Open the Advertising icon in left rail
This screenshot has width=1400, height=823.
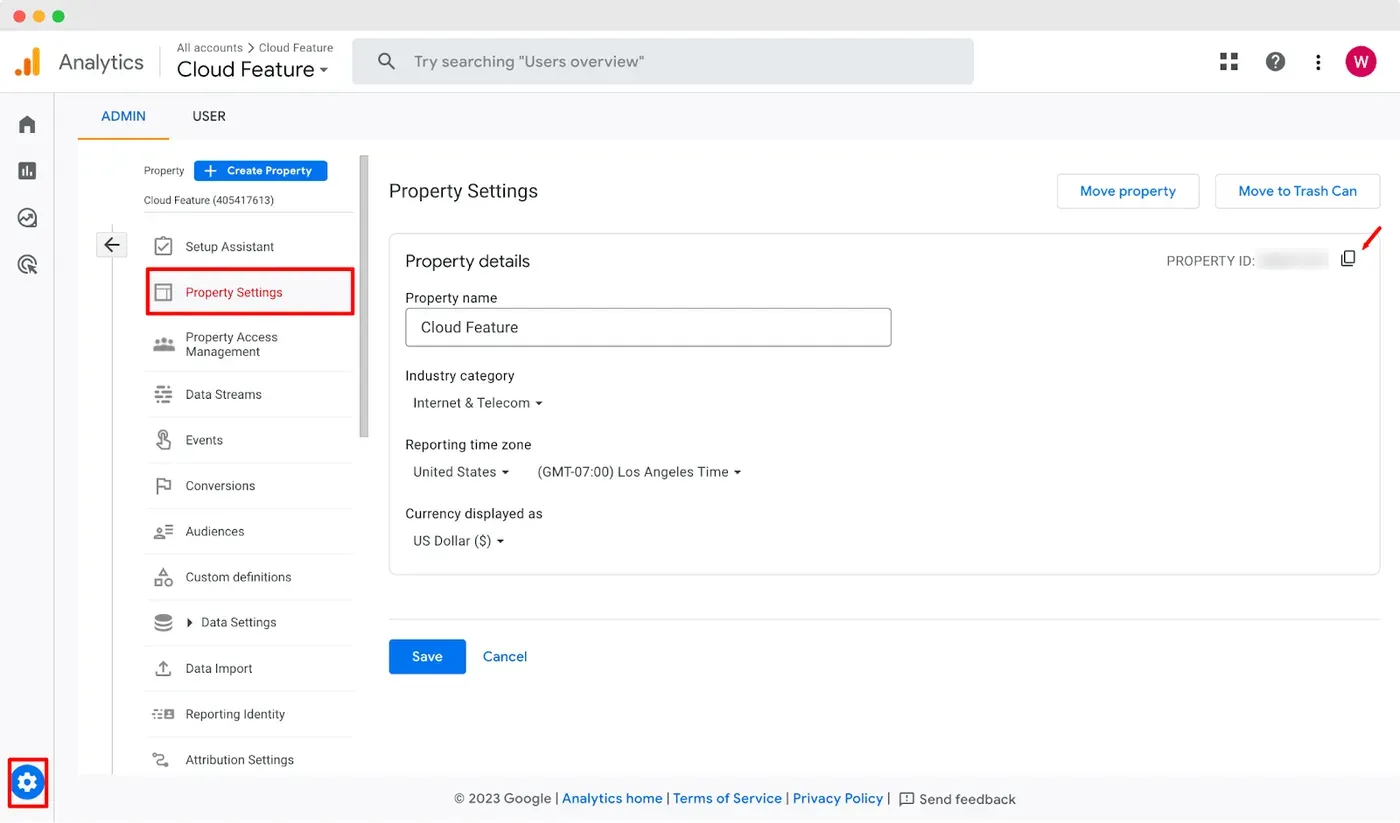27,265
